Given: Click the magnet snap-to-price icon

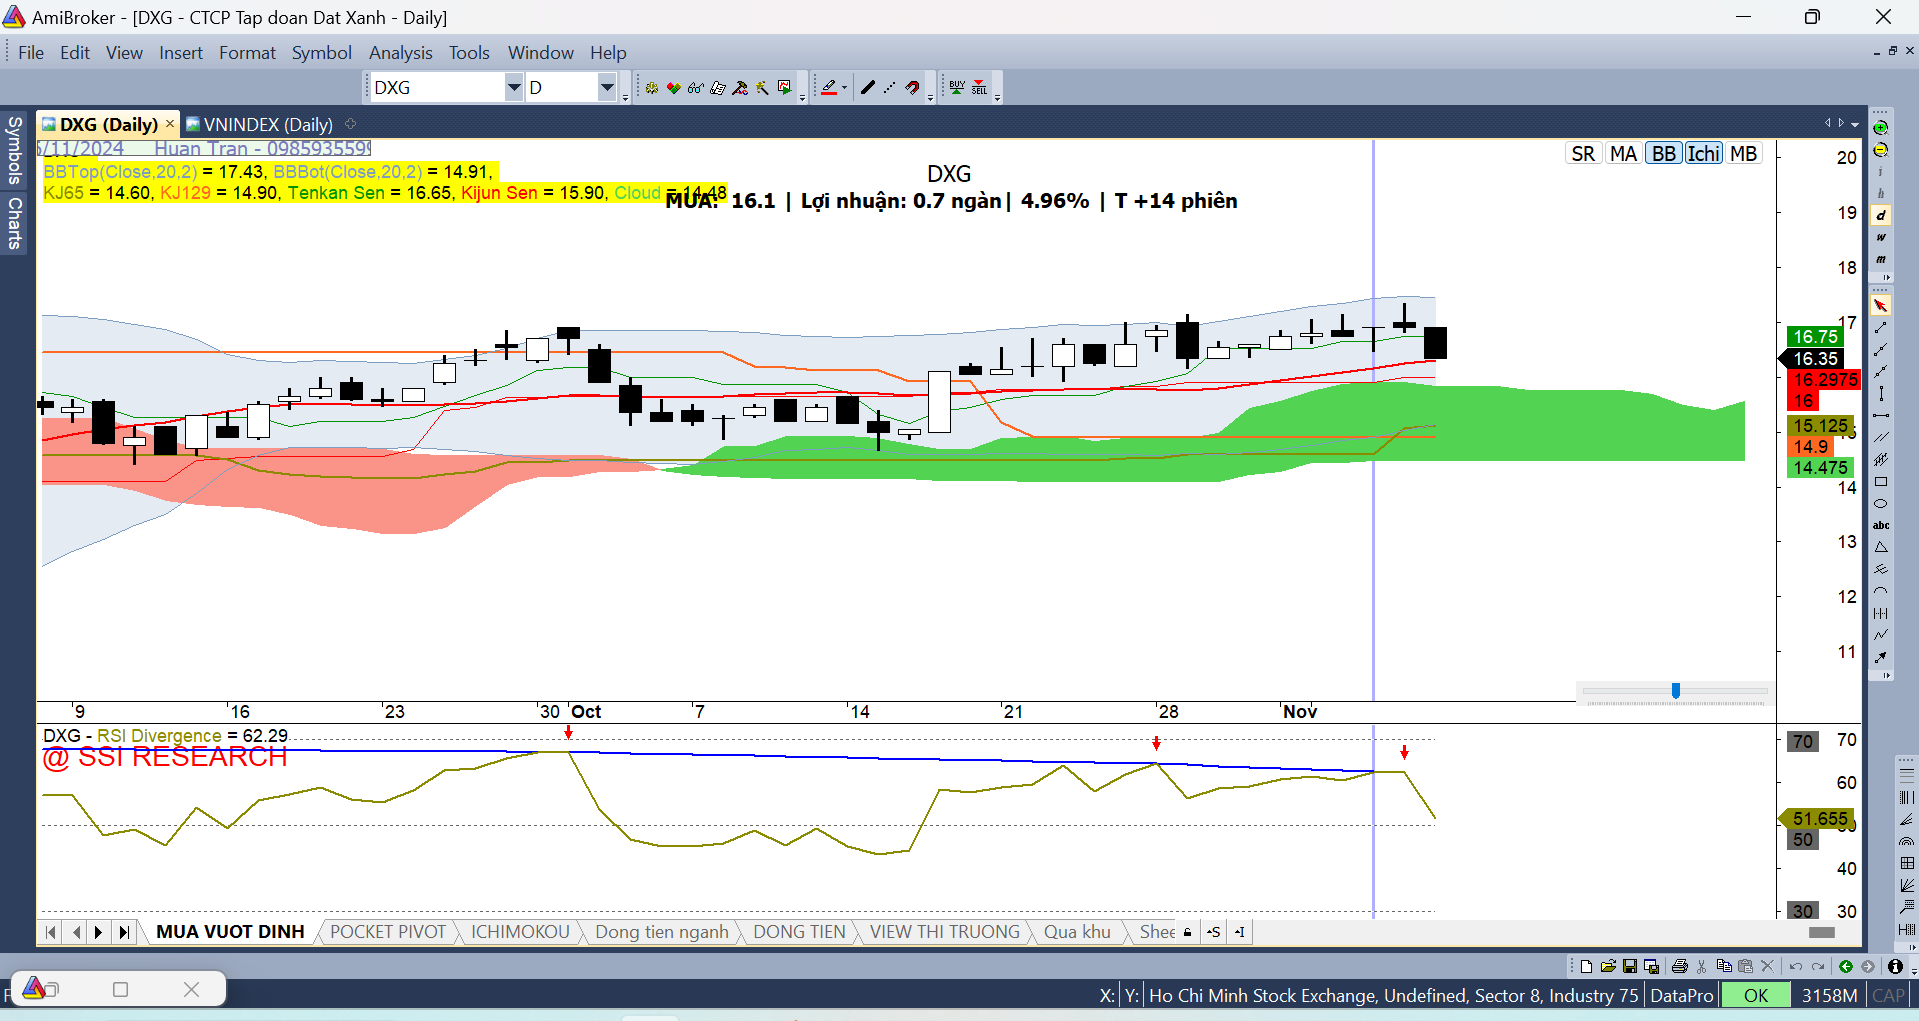Looking at the screenshot, I should [x=912, y=88].
